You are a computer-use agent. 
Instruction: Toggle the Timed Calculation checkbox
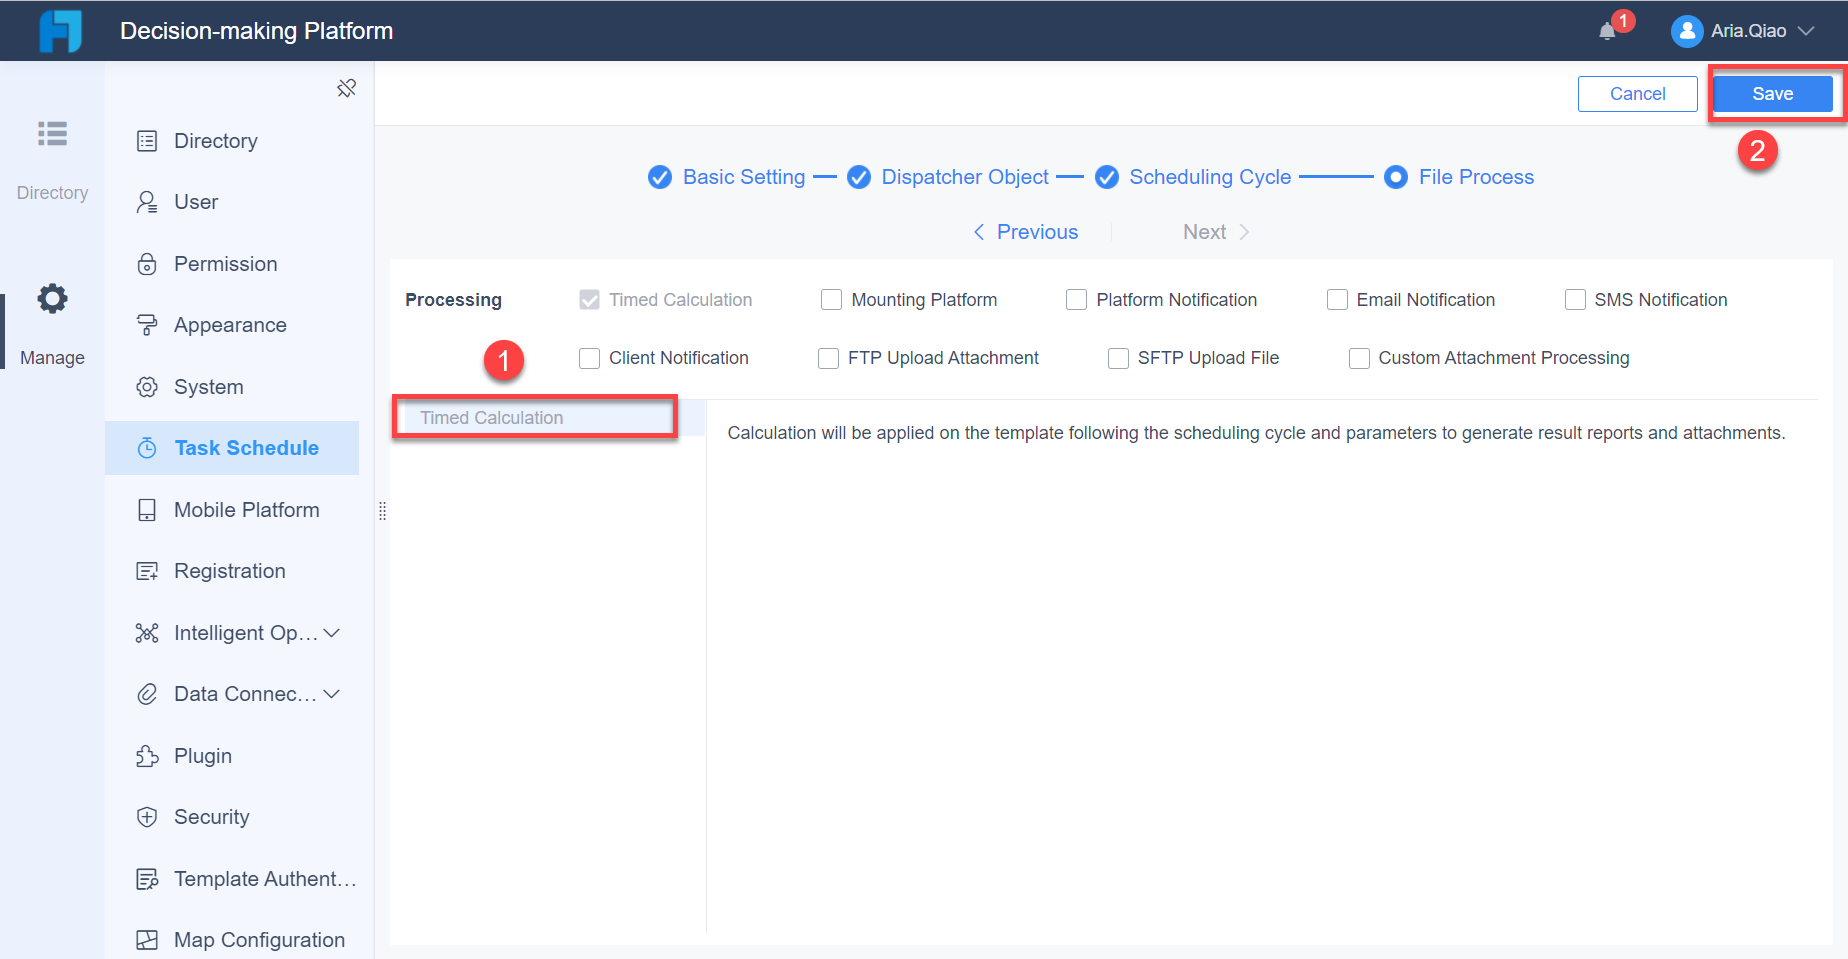click(590, 300)
